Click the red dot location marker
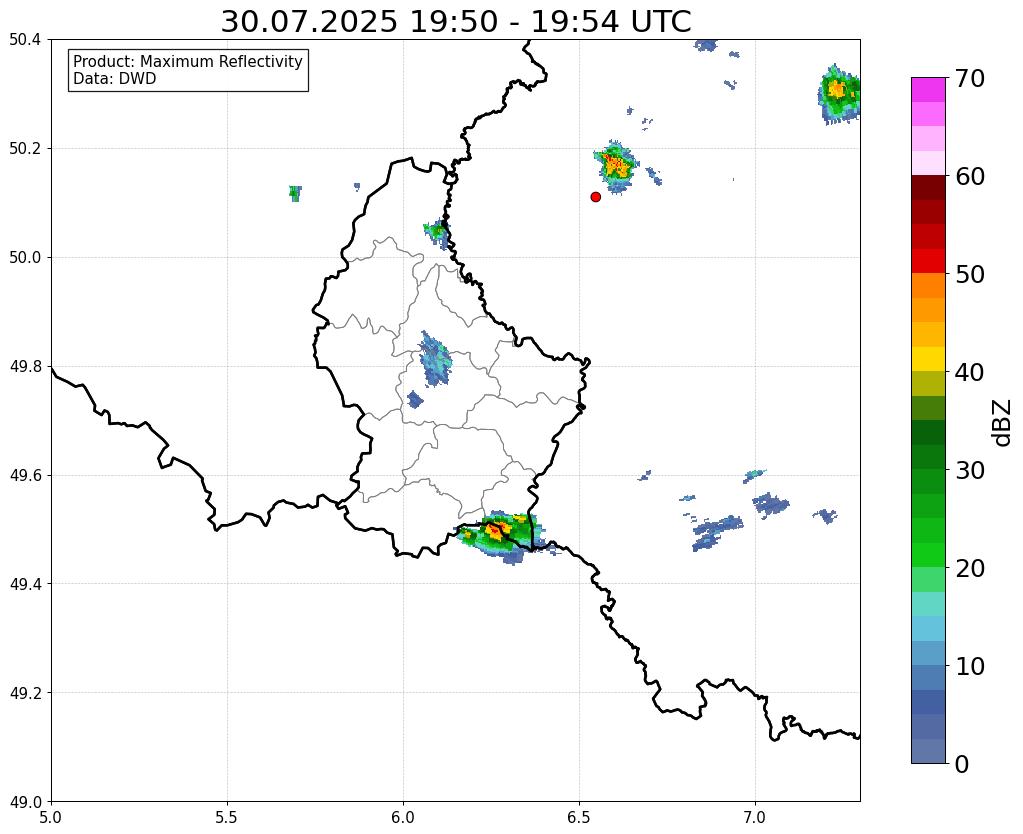Screen dimensions: 1023x834 (595, 196)
